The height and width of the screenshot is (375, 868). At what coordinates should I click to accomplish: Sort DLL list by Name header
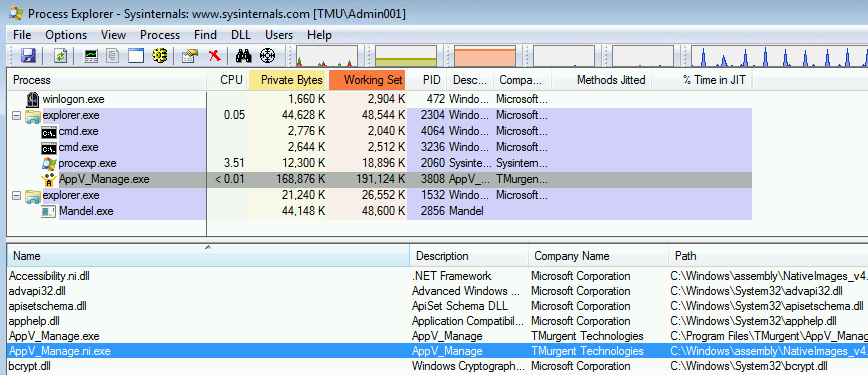click(208, 256)
